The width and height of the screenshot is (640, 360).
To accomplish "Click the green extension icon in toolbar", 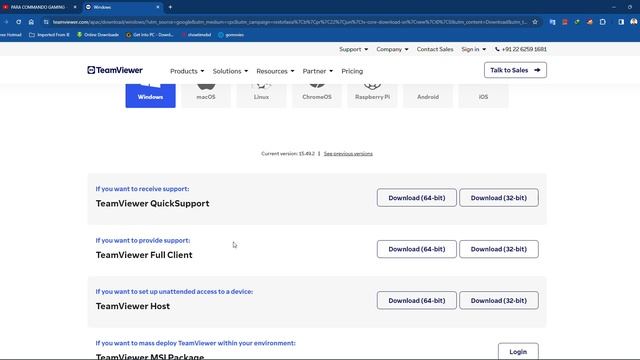I will point(577,22).
